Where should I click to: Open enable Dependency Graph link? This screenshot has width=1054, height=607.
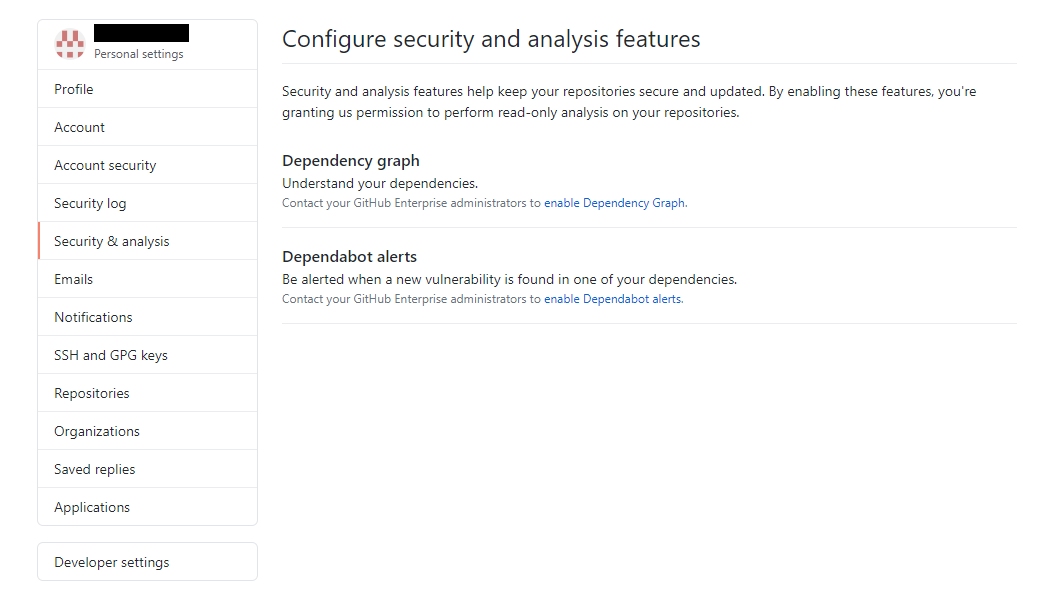pyautogui.click(x=614, y=202)
